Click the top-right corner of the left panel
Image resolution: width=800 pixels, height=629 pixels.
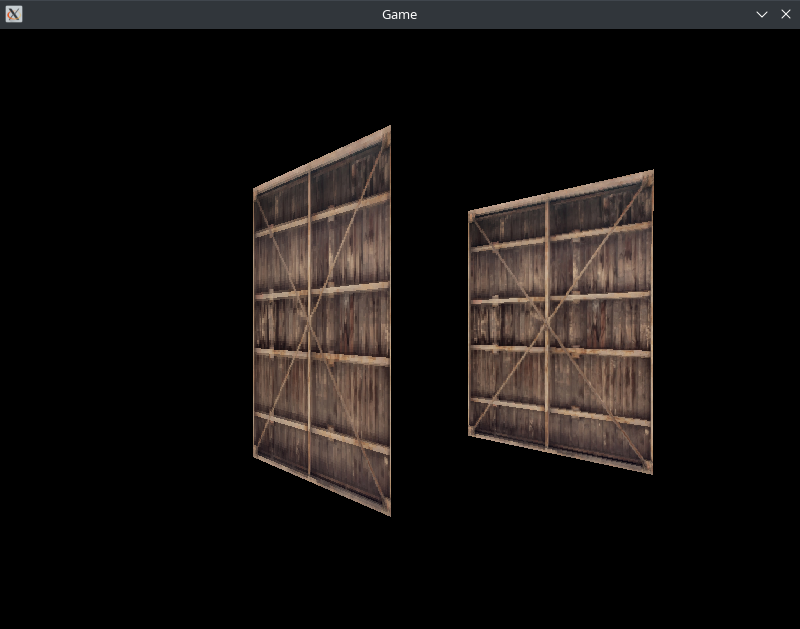(388, 129)
